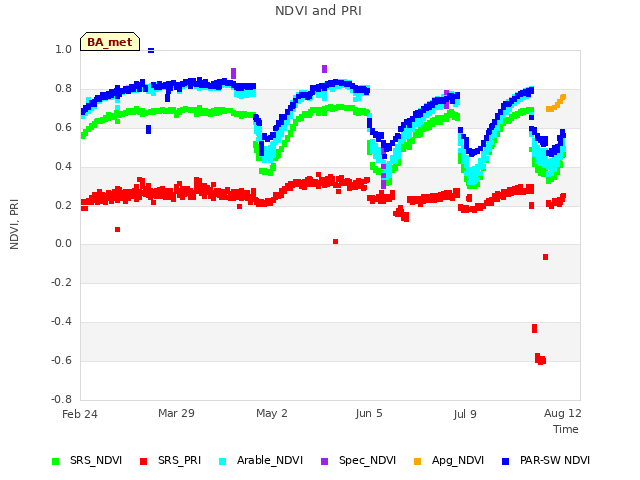This screenshot has width=640, height=480.
Task: Toggle the SRS_PRI series label
Action: (x=180, y=461)
